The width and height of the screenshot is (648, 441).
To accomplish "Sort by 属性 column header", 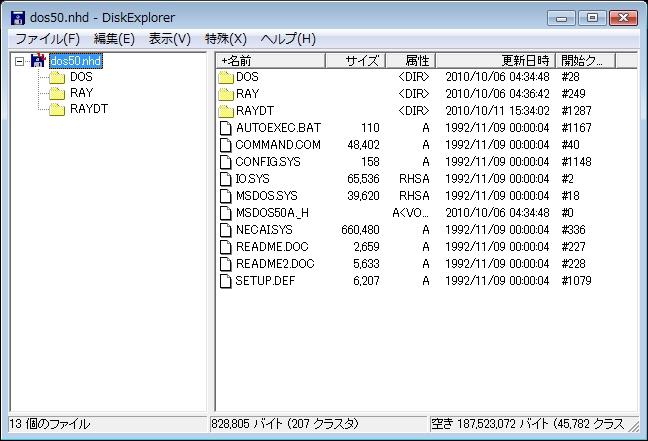I will [411, 61].
